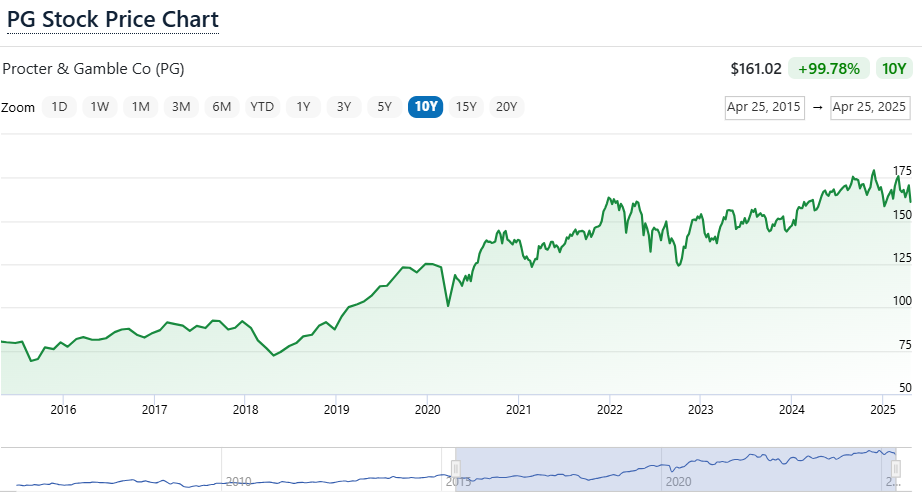The width and height of the screenshot is (922, 492).
Task: Show year-to-date with YTD button
Action: click(262, 107)
